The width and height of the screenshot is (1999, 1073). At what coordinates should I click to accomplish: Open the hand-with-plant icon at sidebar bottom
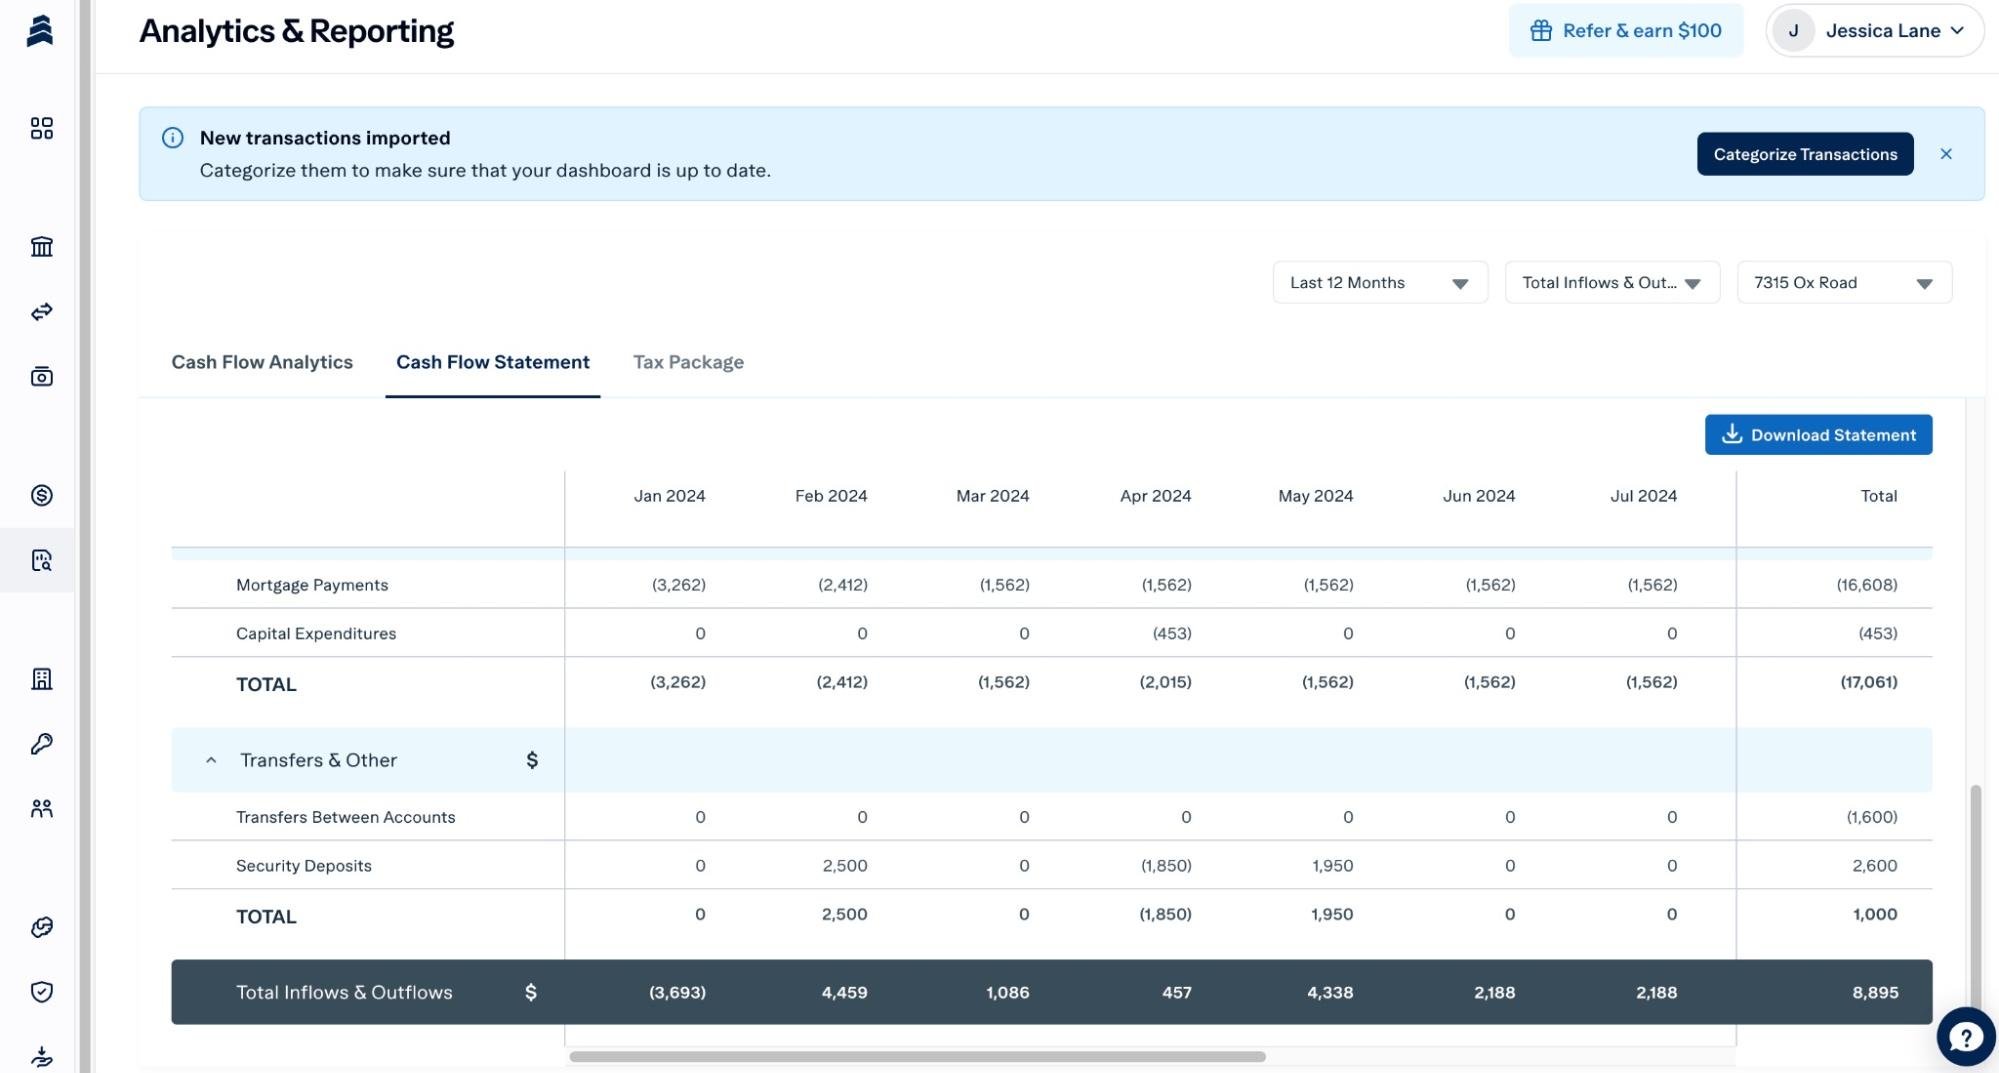click(x=41, y=1056)
